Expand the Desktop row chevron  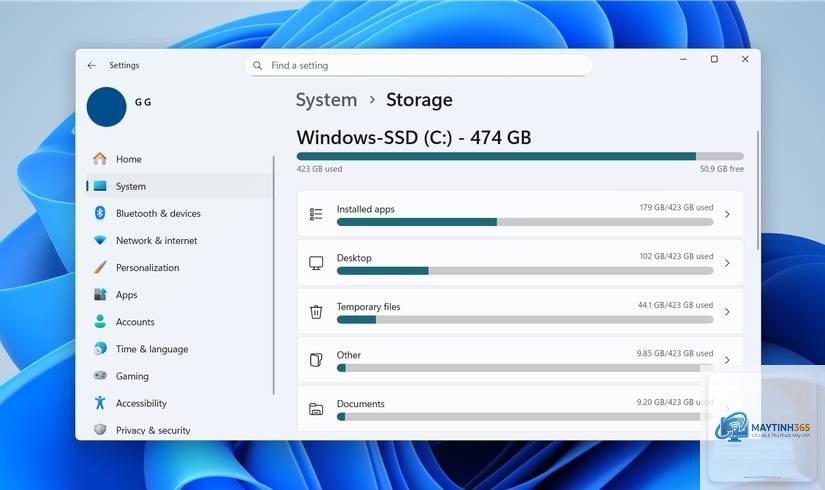[x=727, y=263]
